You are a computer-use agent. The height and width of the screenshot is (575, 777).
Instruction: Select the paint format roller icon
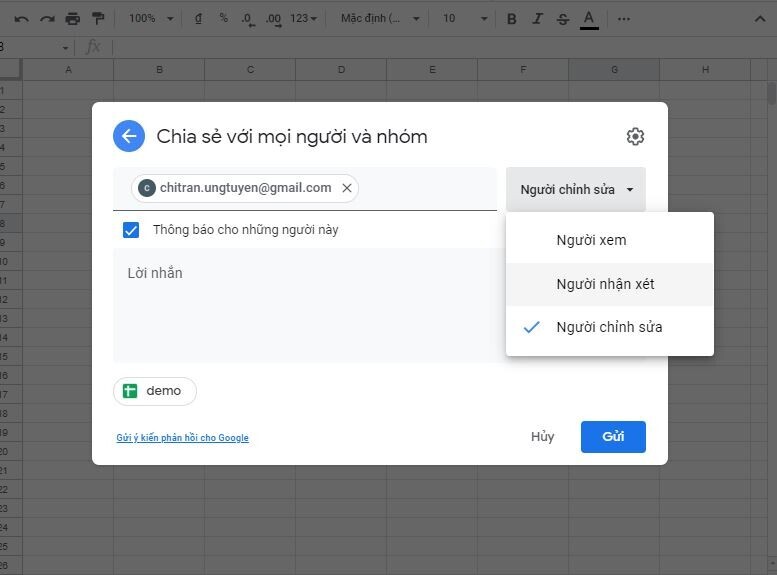pos(98,19)
